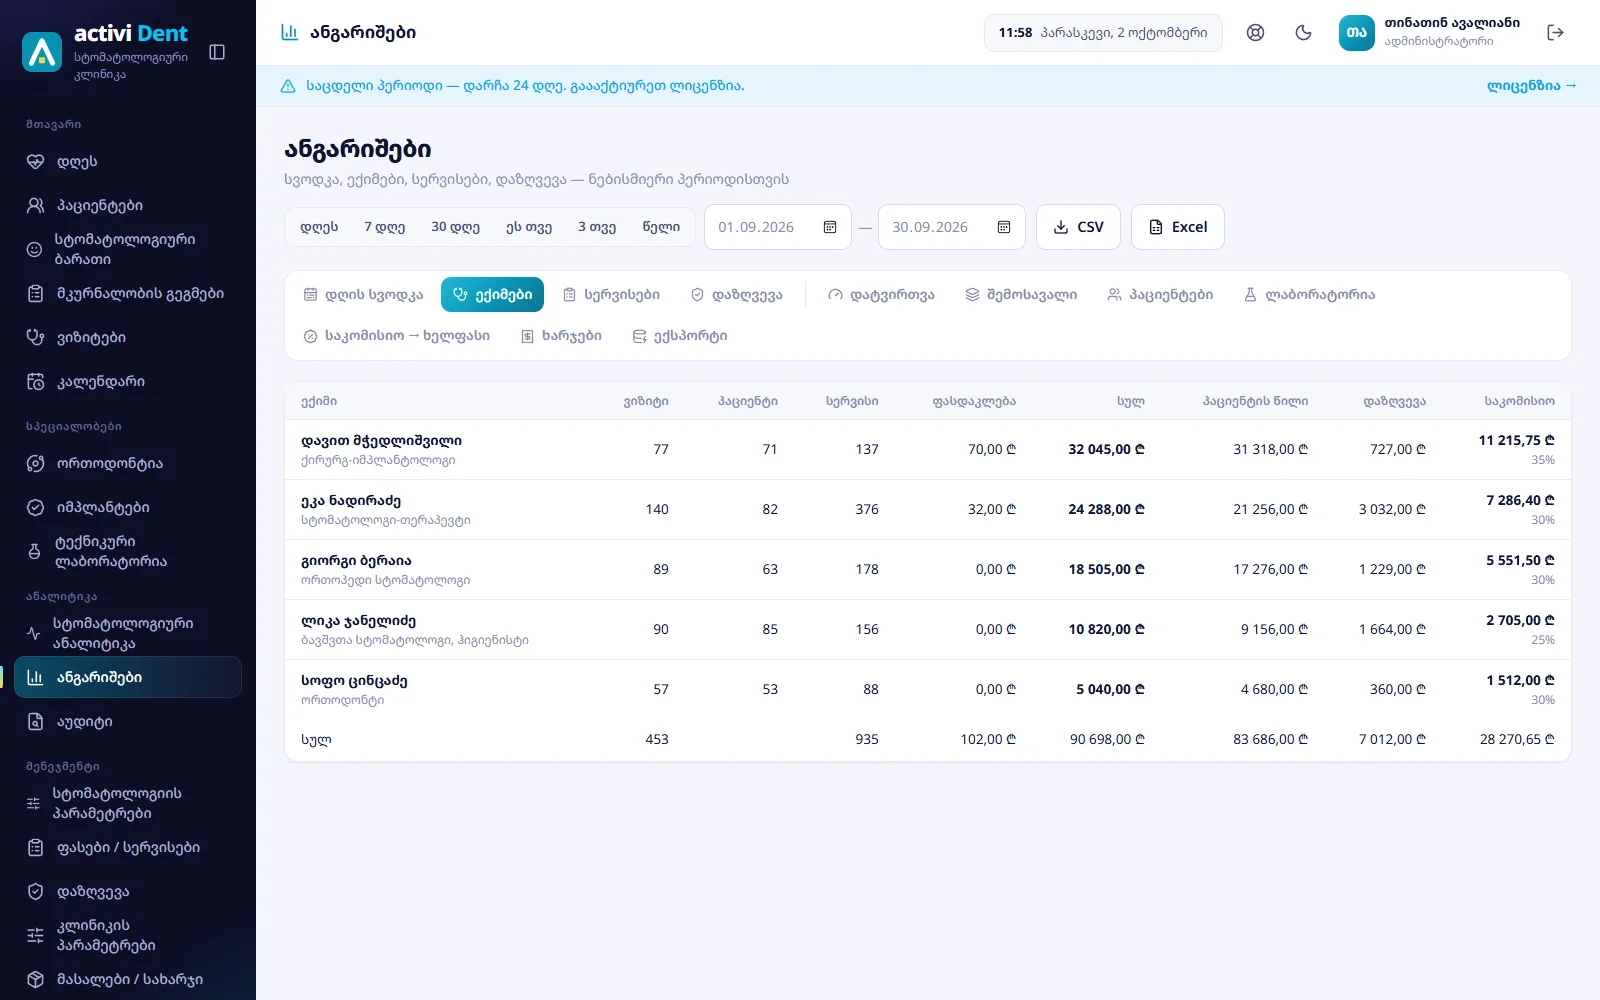This screenshot has height=1000, width=1600.
Task: Open the დატვირთვა tab
Action: point(881,295)
